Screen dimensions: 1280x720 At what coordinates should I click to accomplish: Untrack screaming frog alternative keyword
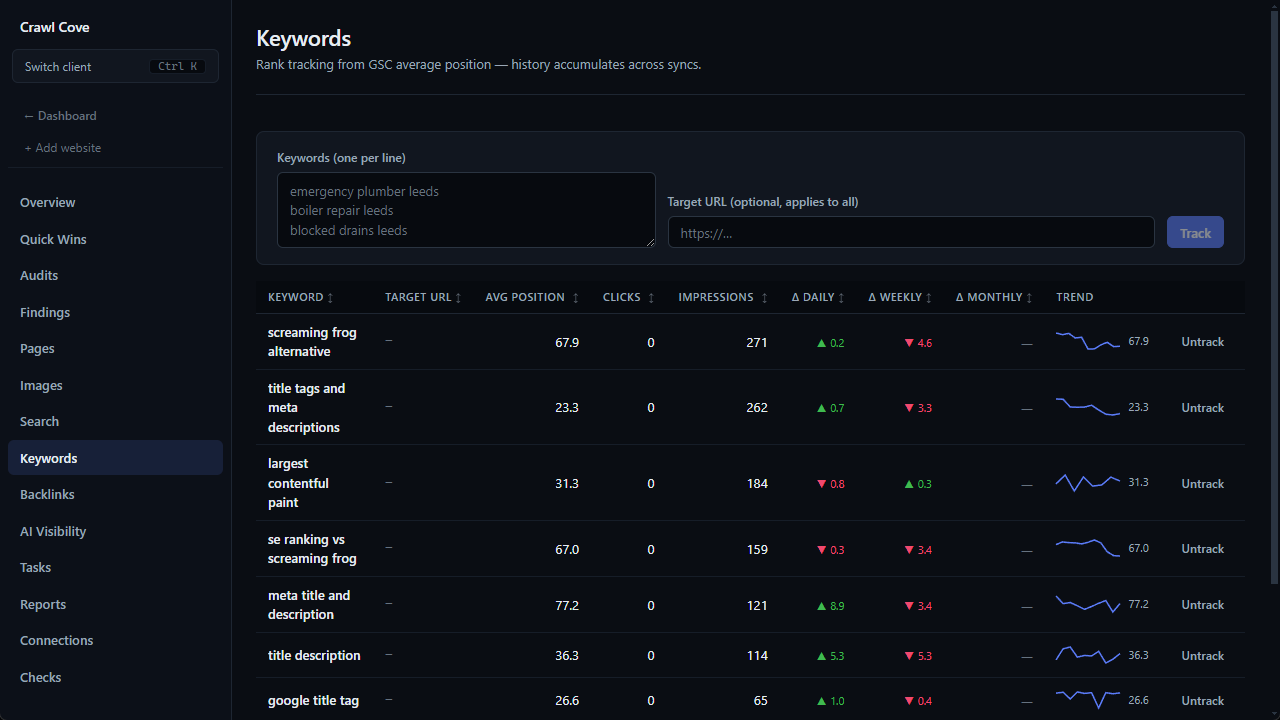[1202, 342]
